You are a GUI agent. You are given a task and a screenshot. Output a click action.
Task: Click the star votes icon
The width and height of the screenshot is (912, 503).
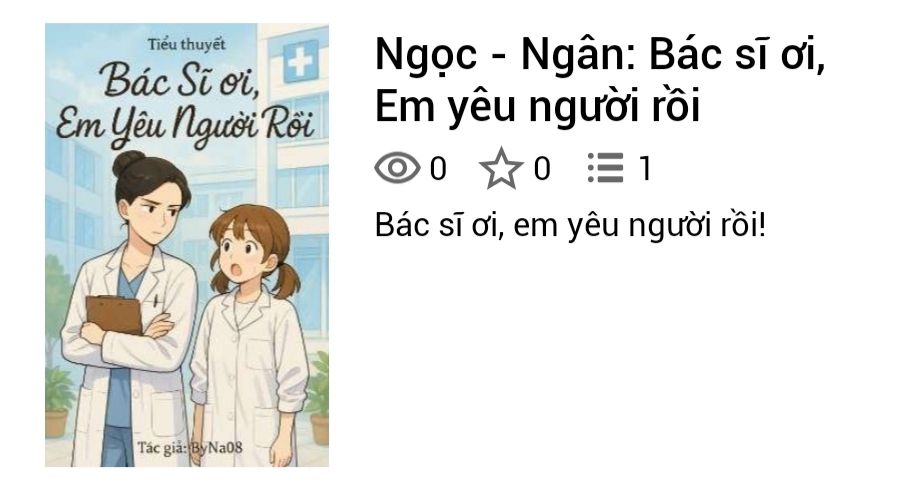click(x=501, y=169)
